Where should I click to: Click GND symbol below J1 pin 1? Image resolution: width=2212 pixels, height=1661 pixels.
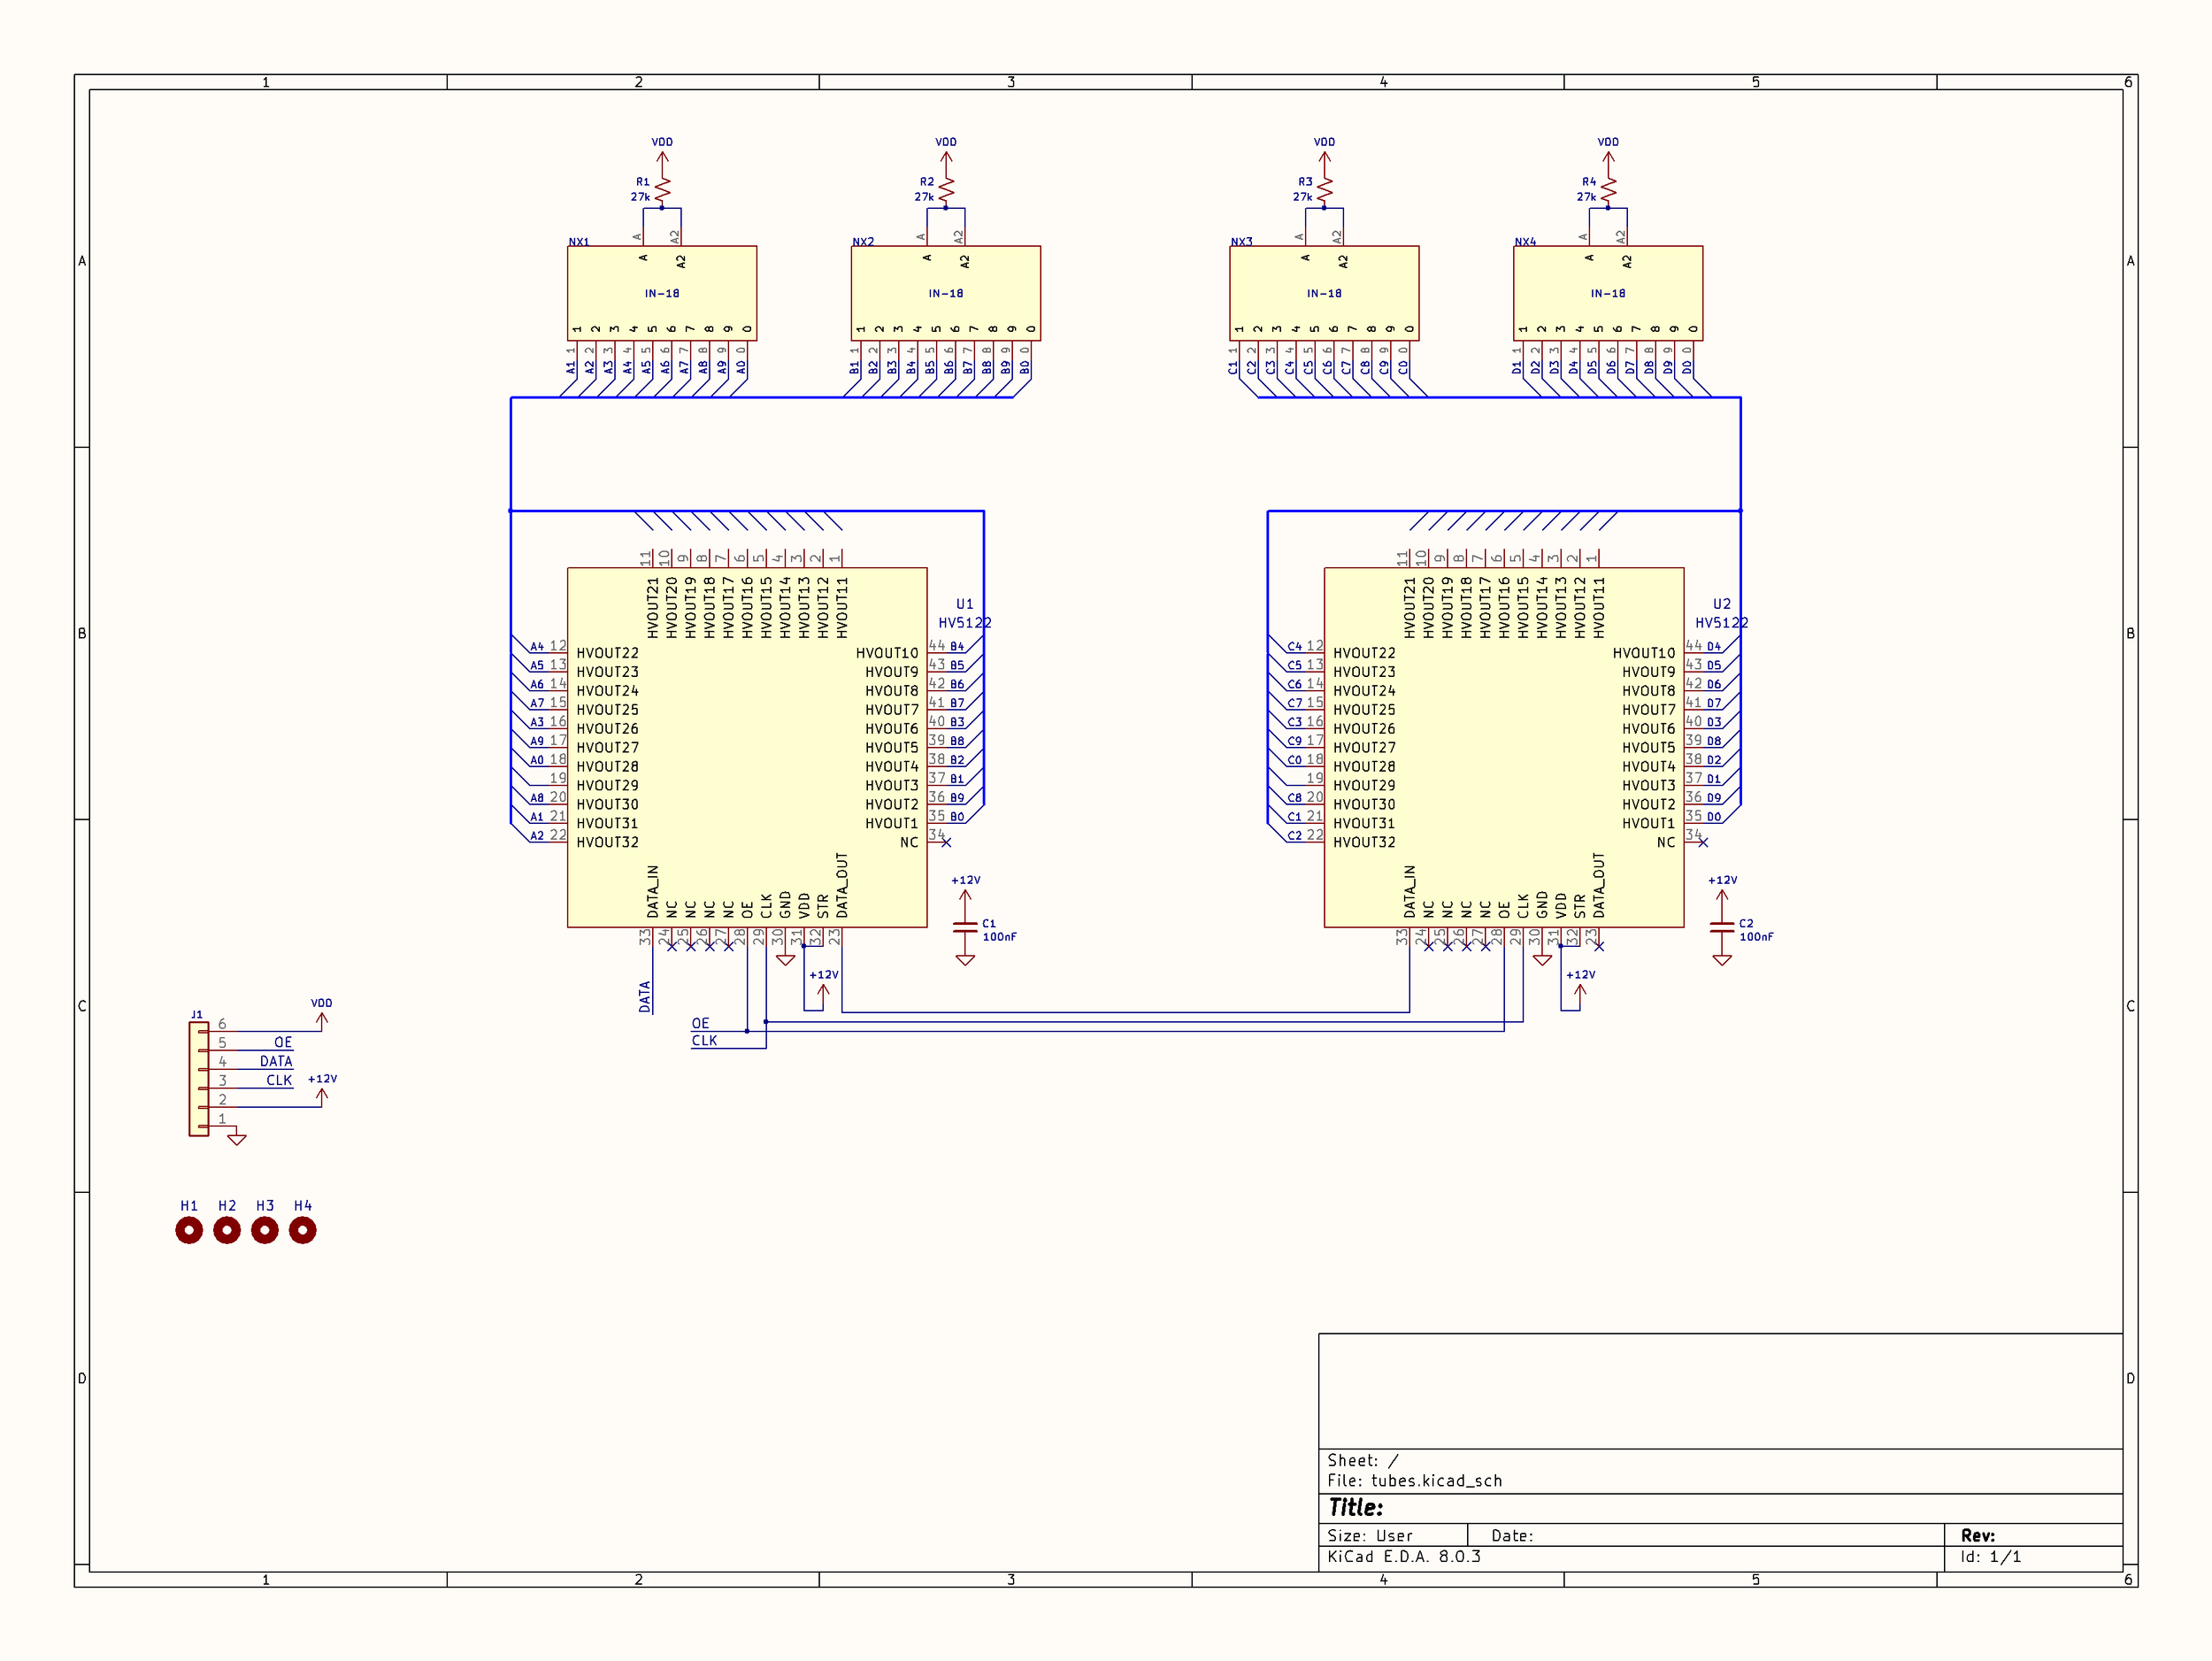coord(237,1138)
